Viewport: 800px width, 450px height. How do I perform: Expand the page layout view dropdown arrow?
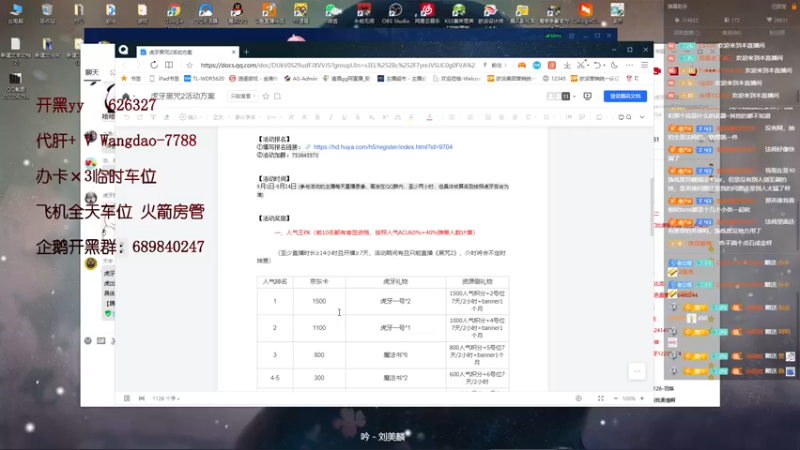pos(574,96)
